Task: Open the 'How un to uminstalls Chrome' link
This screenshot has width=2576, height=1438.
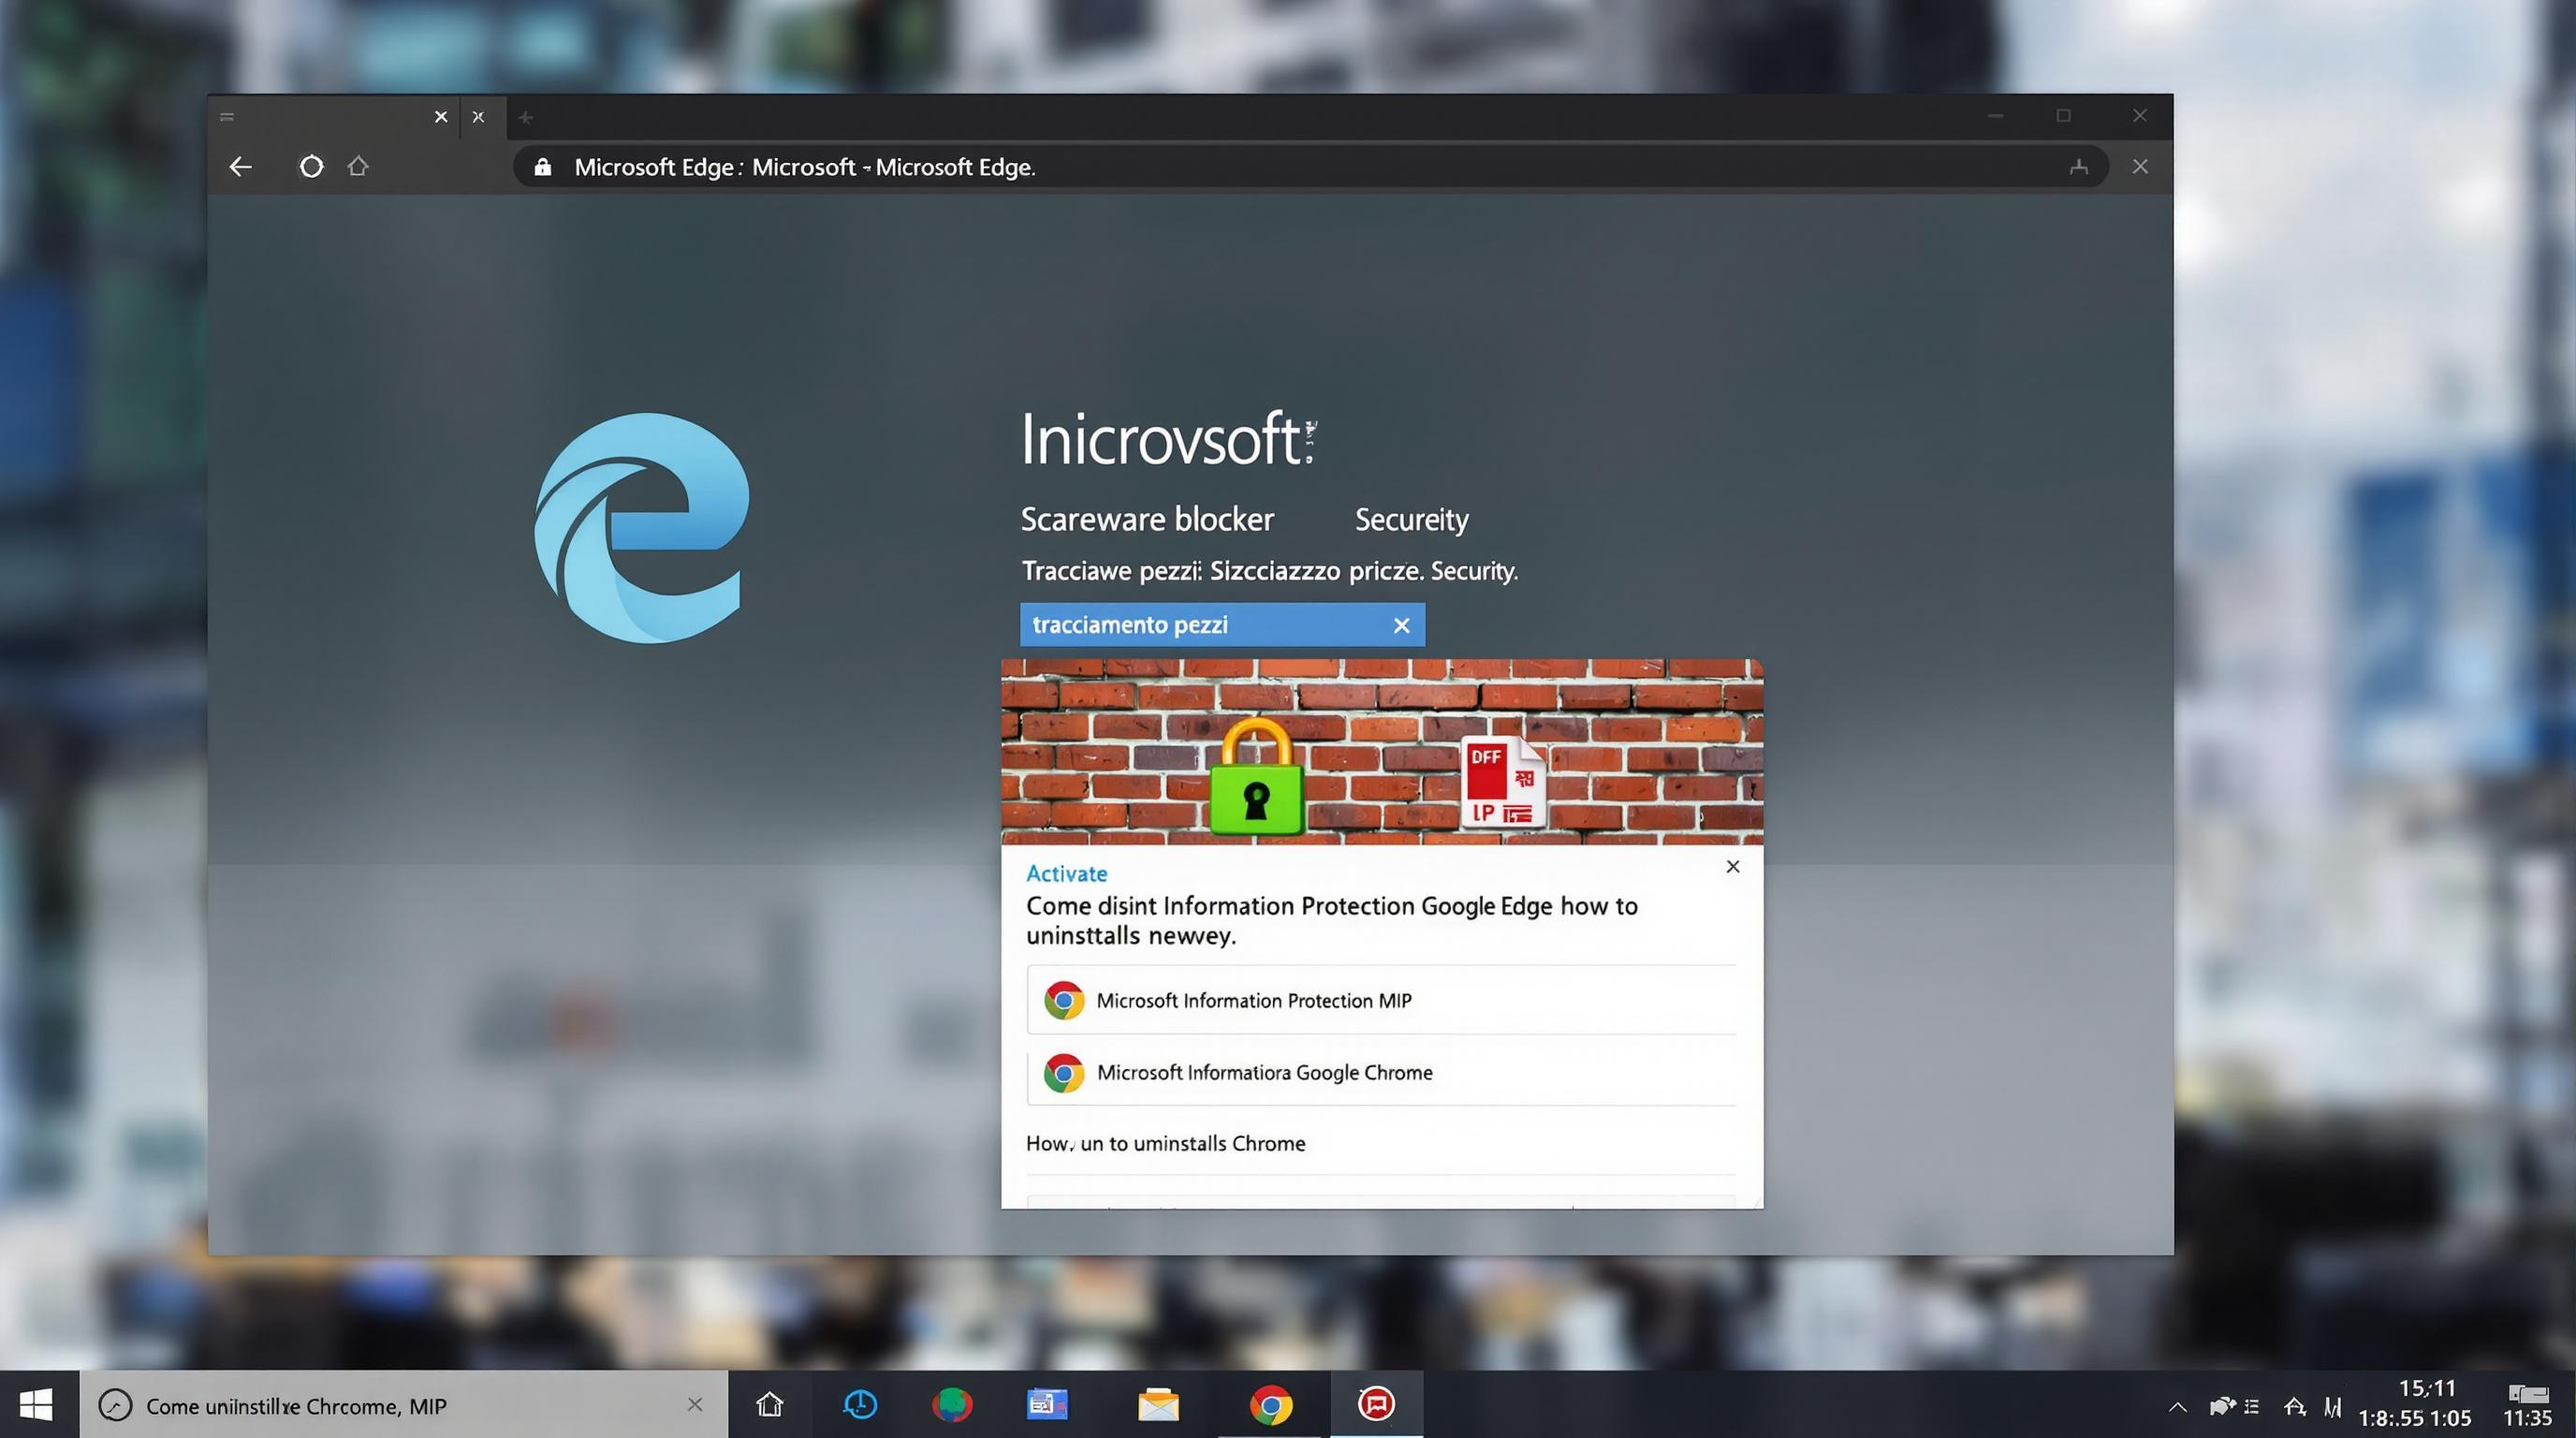Action: tap(1166, 1143)
